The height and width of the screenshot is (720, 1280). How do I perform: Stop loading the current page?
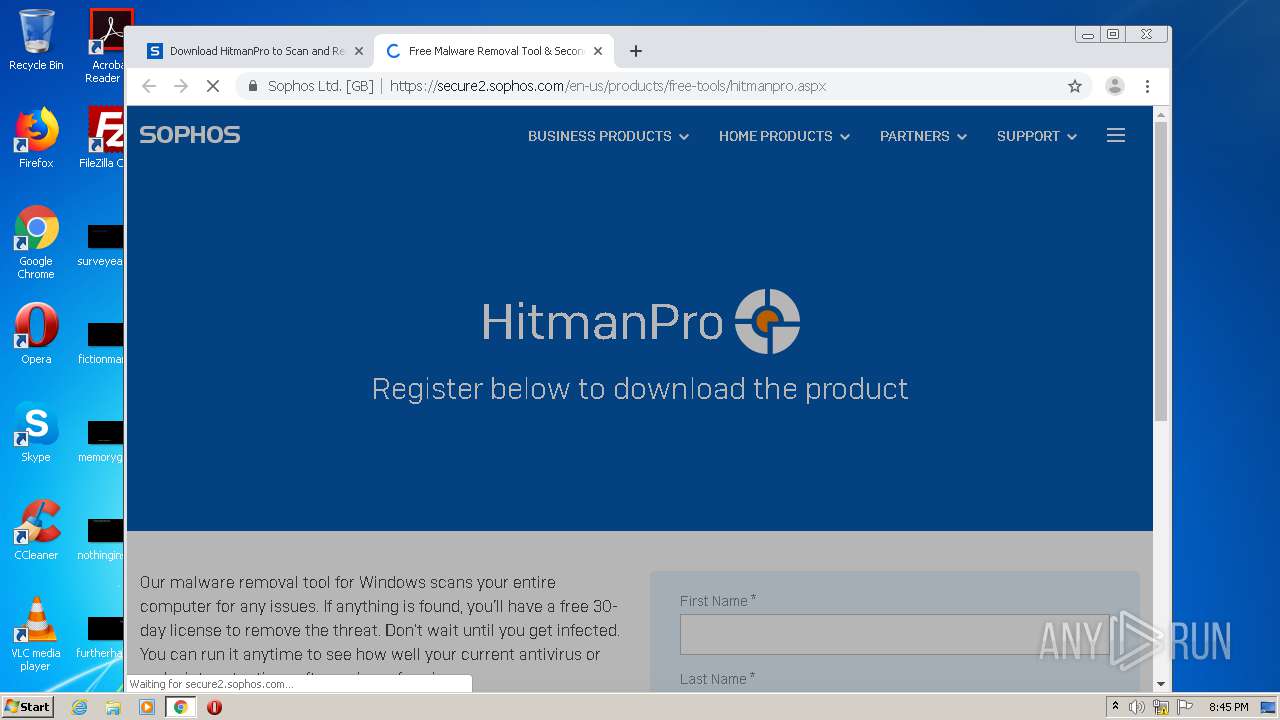(x=213, y=86)
